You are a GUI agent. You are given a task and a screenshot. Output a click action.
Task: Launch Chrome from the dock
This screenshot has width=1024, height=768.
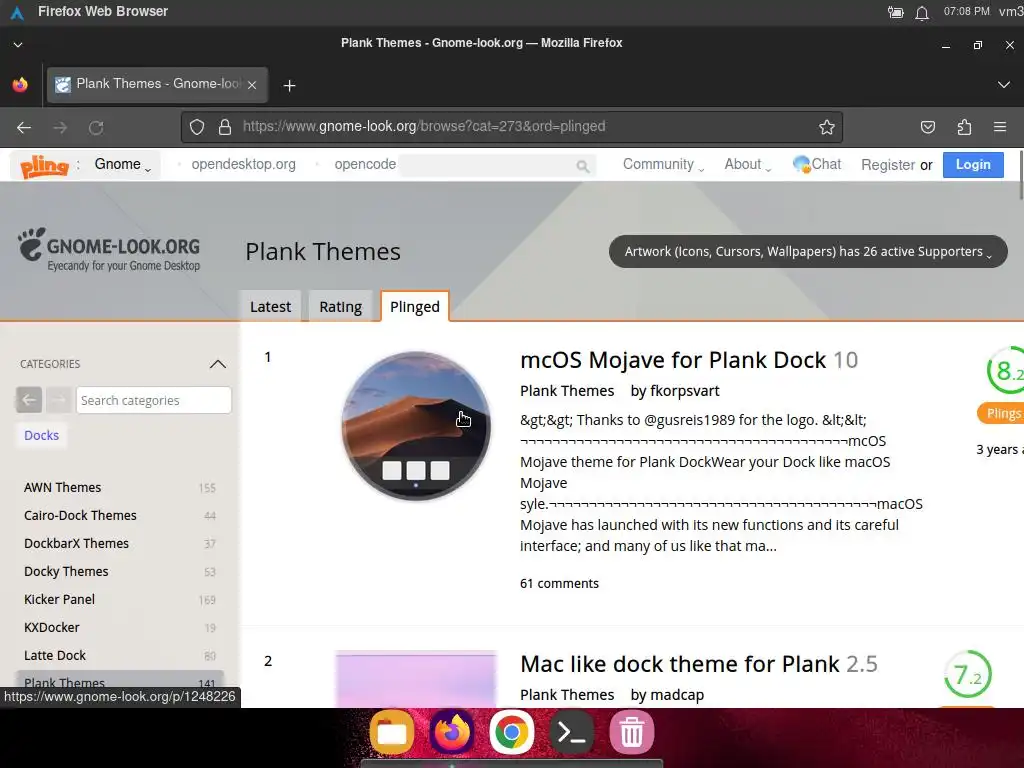(x=511, y=732)
